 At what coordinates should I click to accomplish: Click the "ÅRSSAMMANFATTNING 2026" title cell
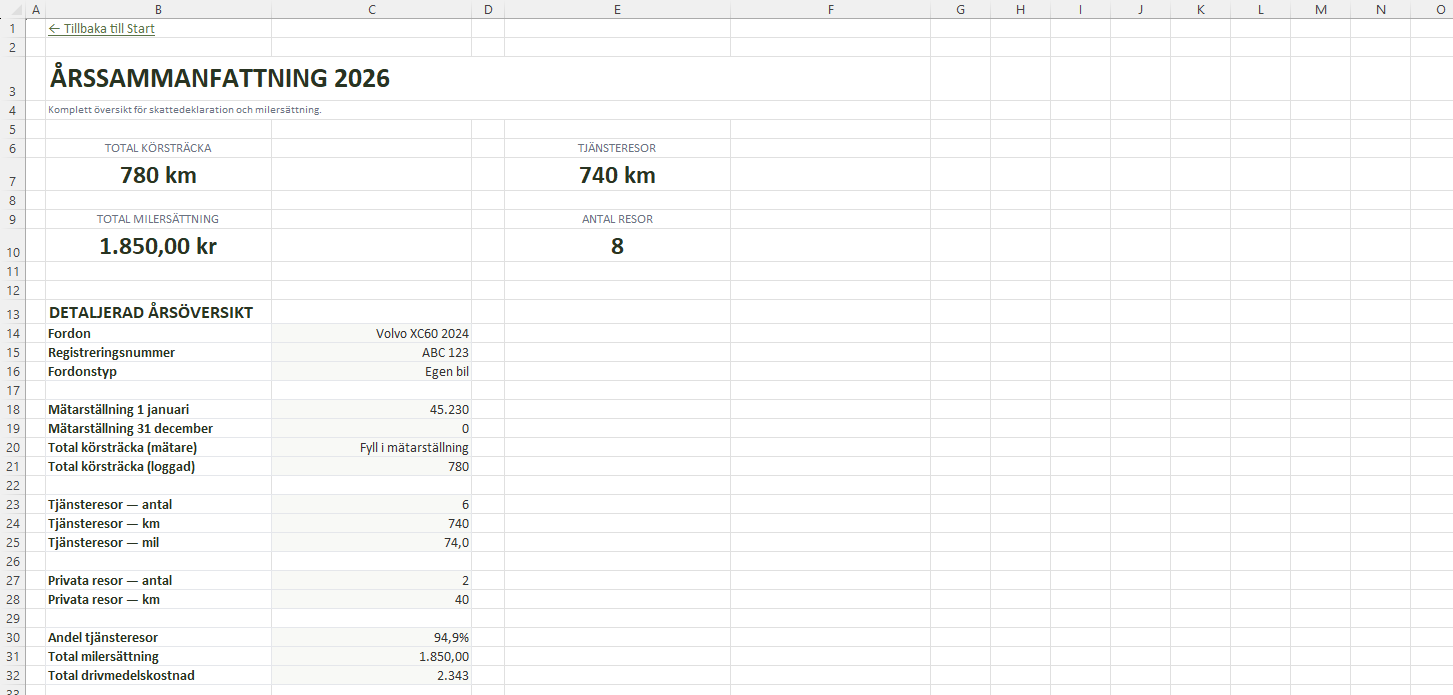[x=219, y=78]
